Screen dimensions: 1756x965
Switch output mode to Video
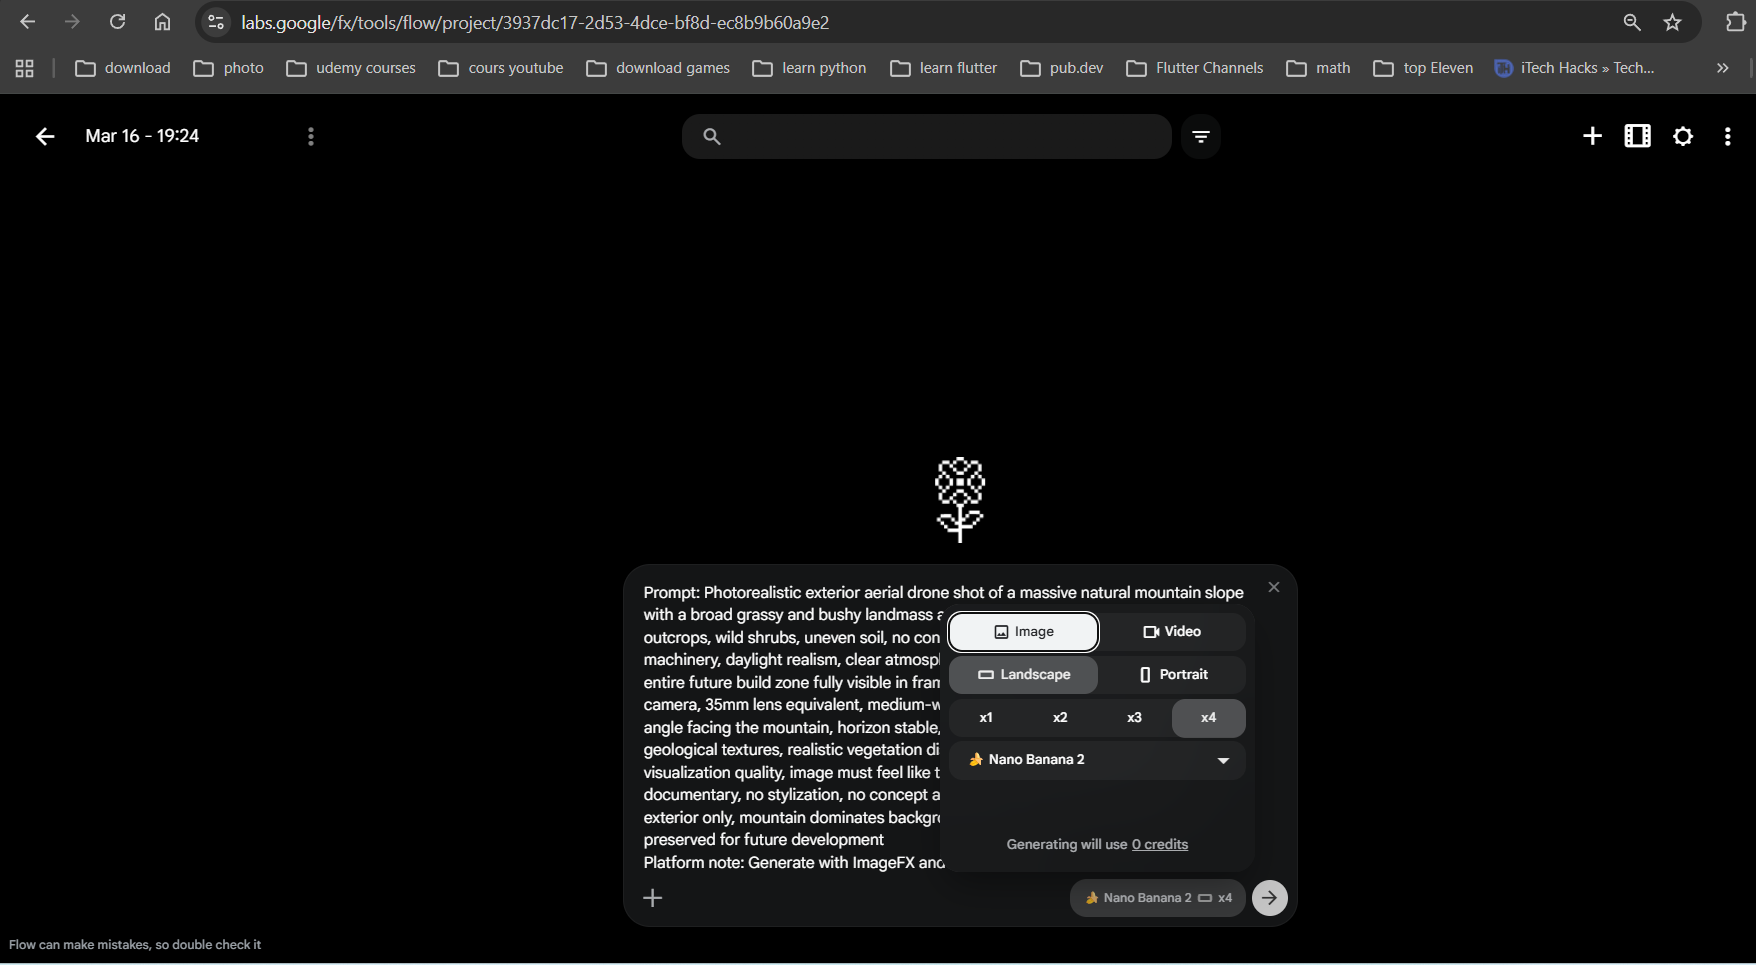[x=1172, y=631]
